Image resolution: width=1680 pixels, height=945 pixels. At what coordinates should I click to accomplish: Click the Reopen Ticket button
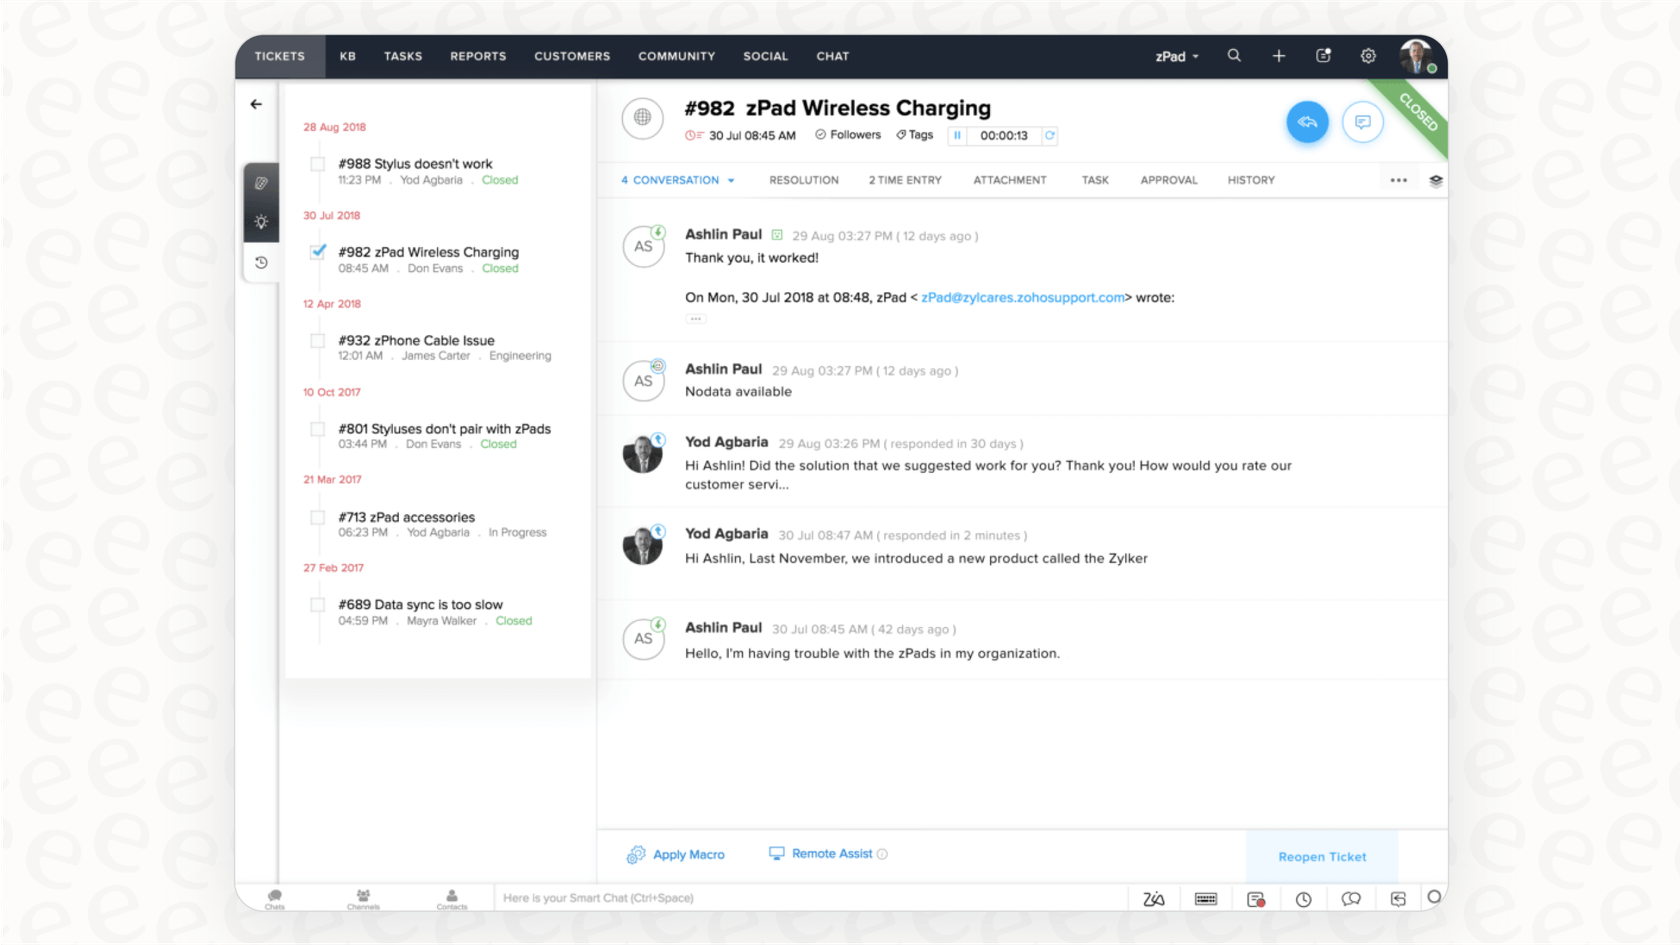(x=1322, y=857)
